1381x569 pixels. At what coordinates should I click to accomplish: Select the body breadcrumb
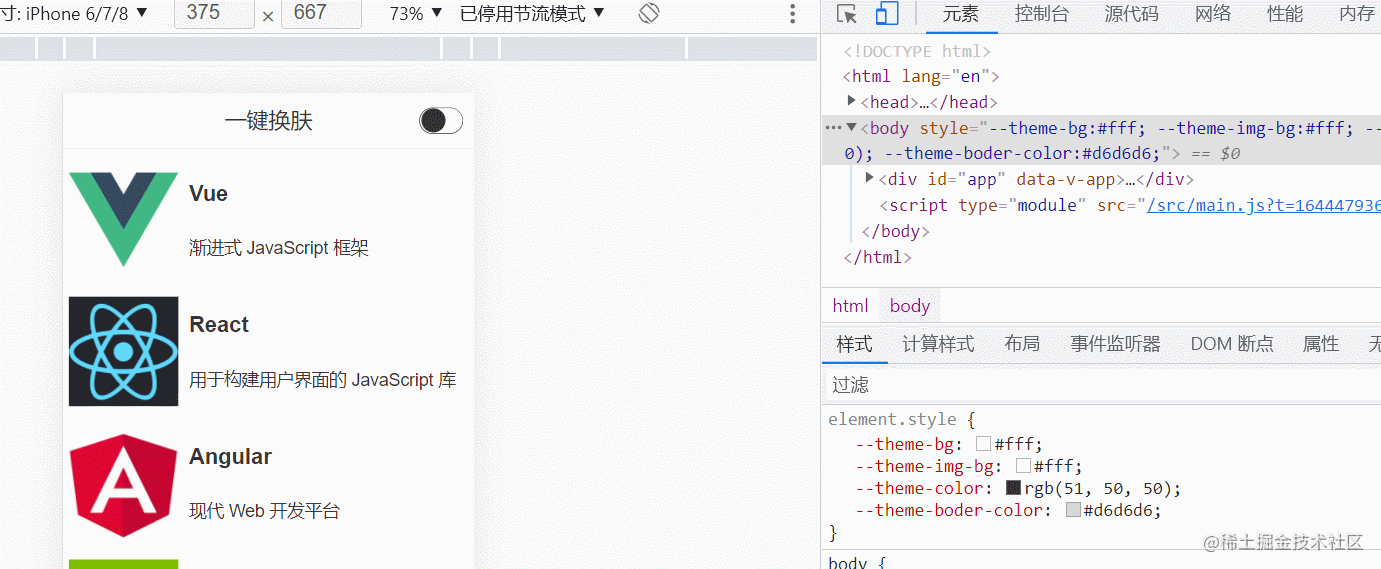(910, 306)
